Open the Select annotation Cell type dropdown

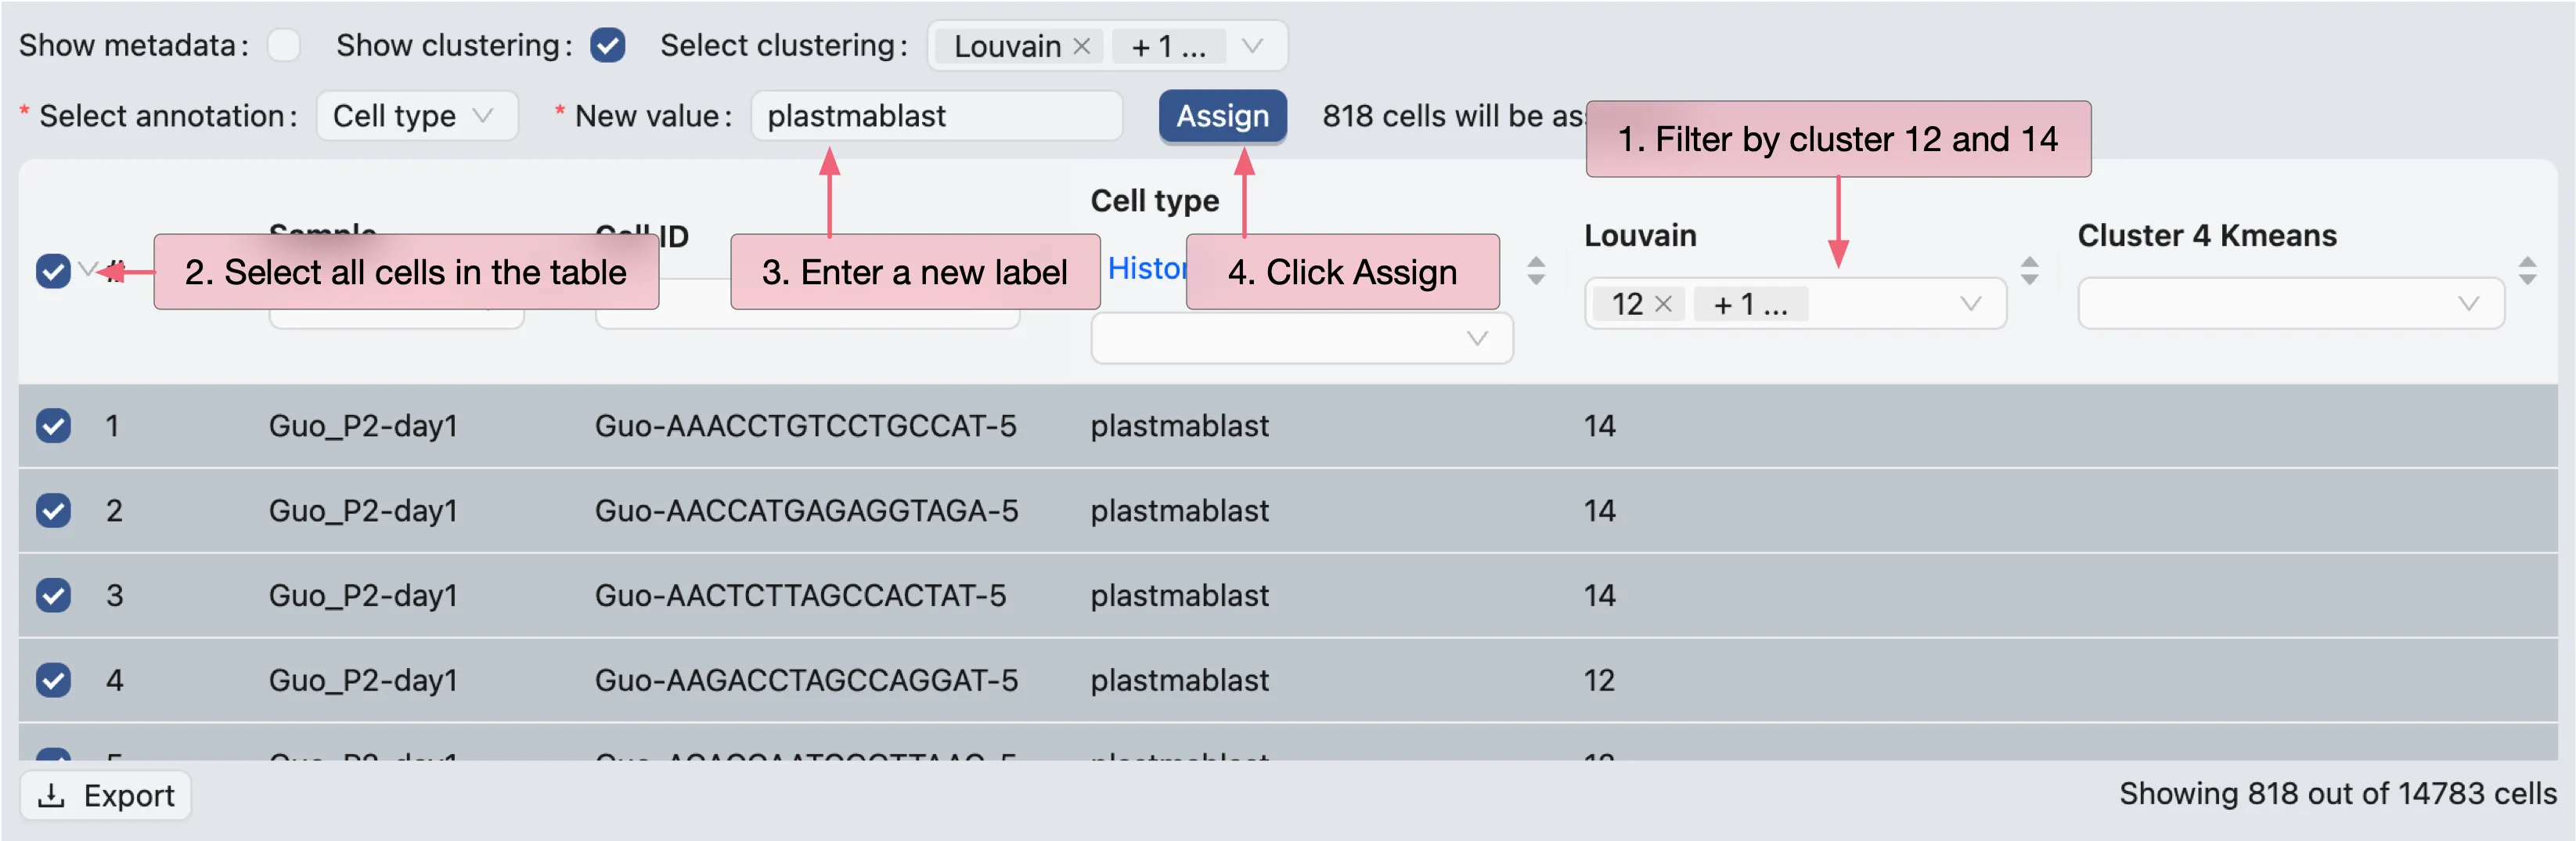[416, 116]
